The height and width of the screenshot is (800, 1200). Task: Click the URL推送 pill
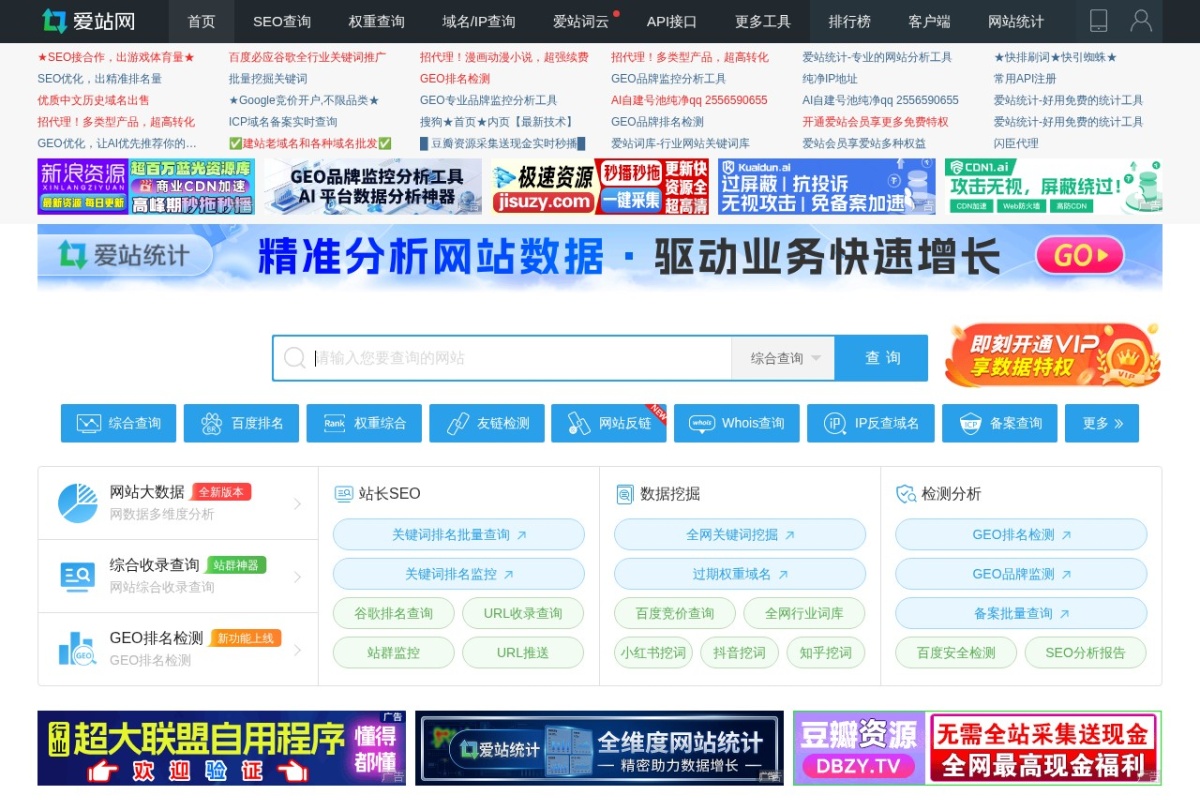(x=523, y=652)
